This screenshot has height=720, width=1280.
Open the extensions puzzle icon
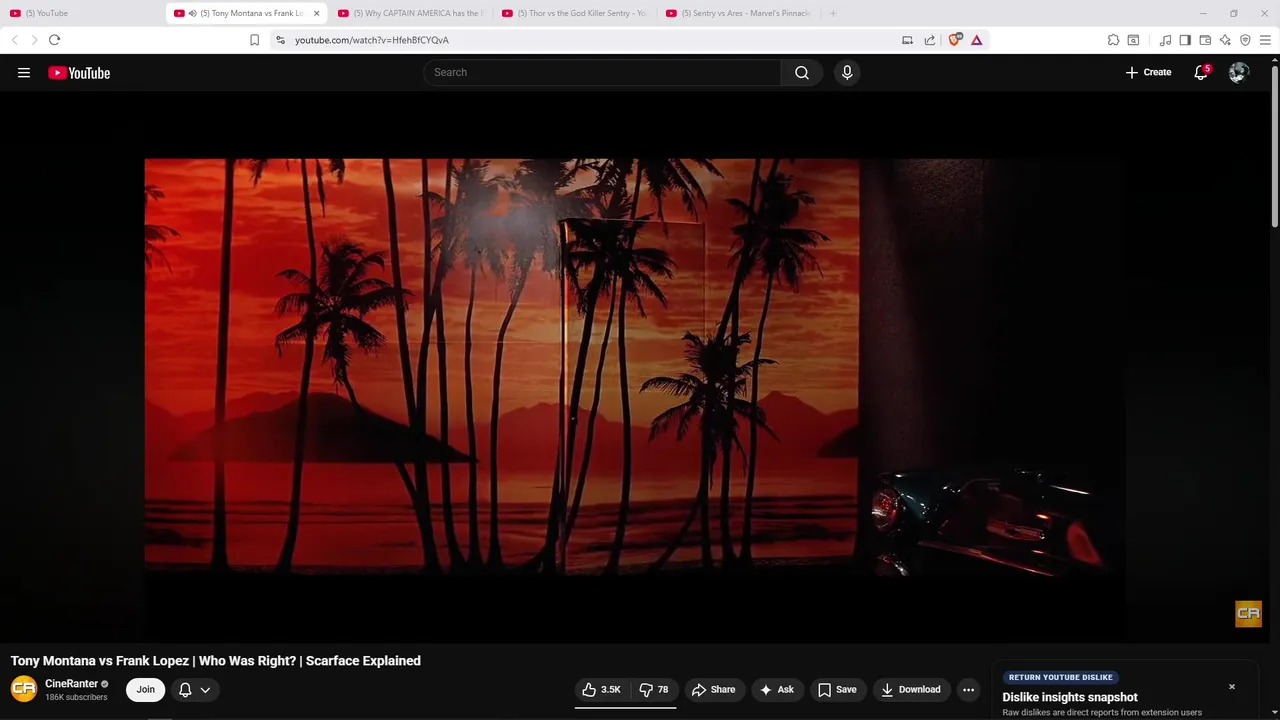pos(1113,40)
